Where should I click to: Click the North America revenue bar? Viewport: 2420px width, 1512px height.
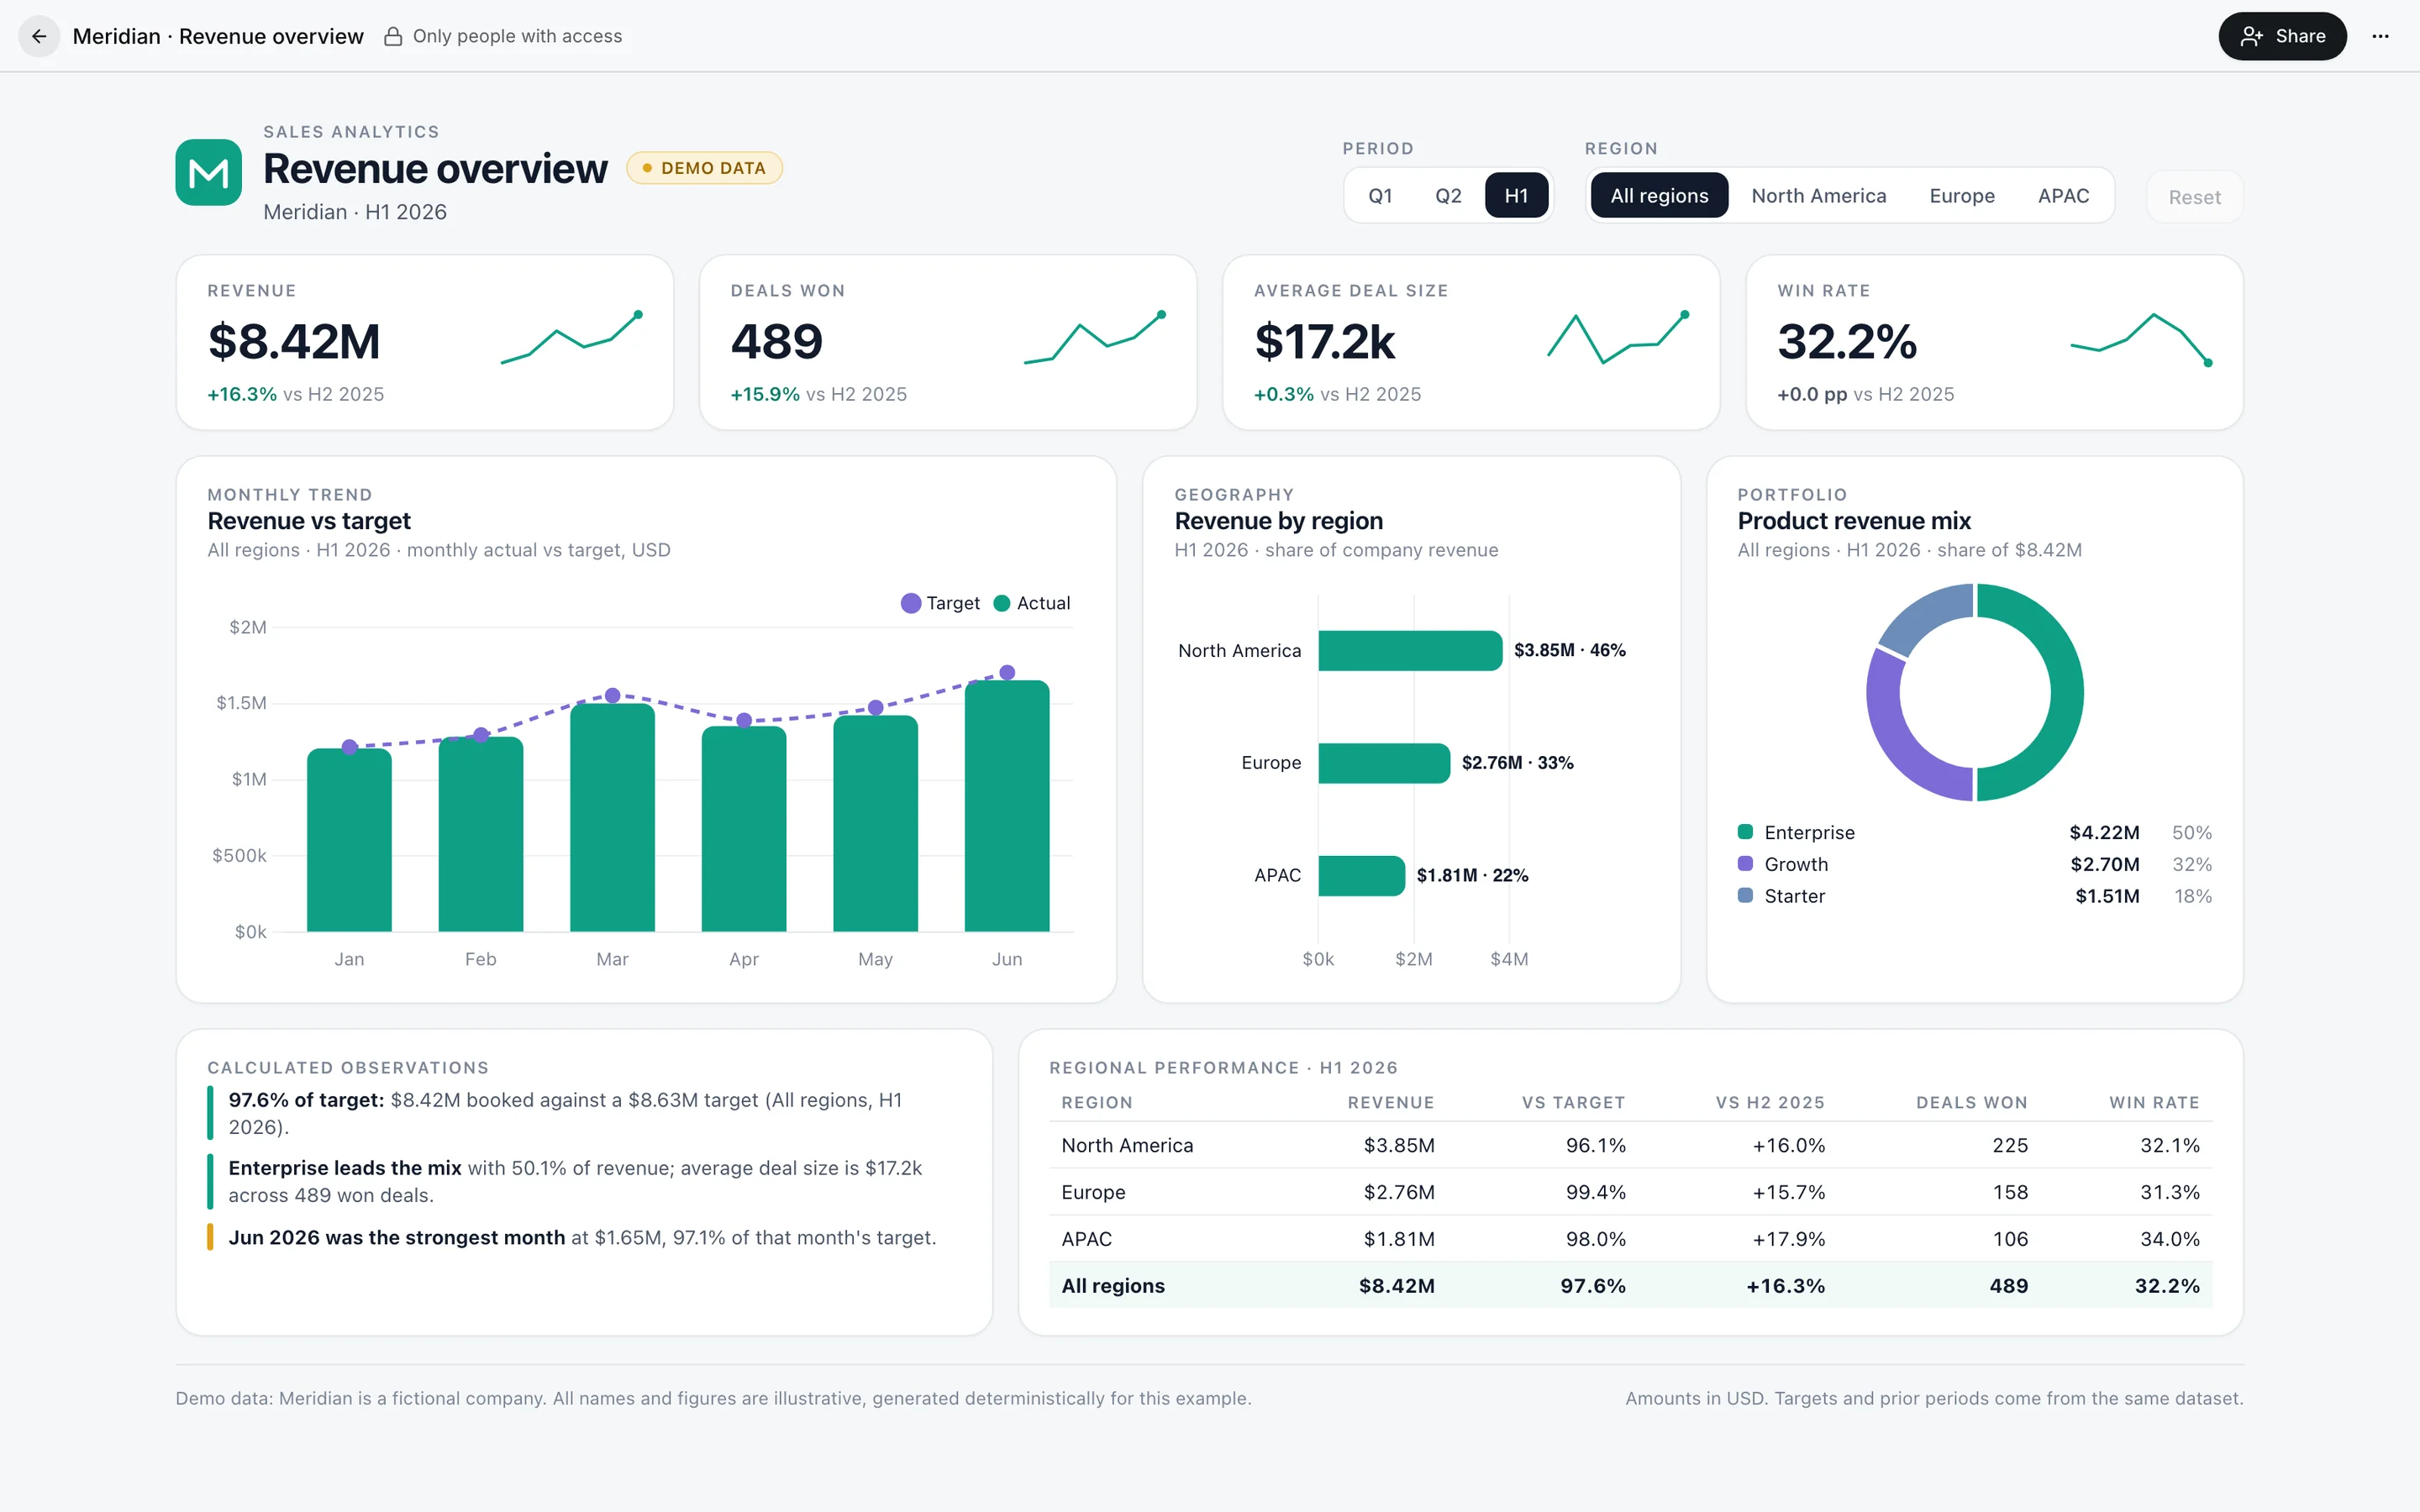[1410, 650]
